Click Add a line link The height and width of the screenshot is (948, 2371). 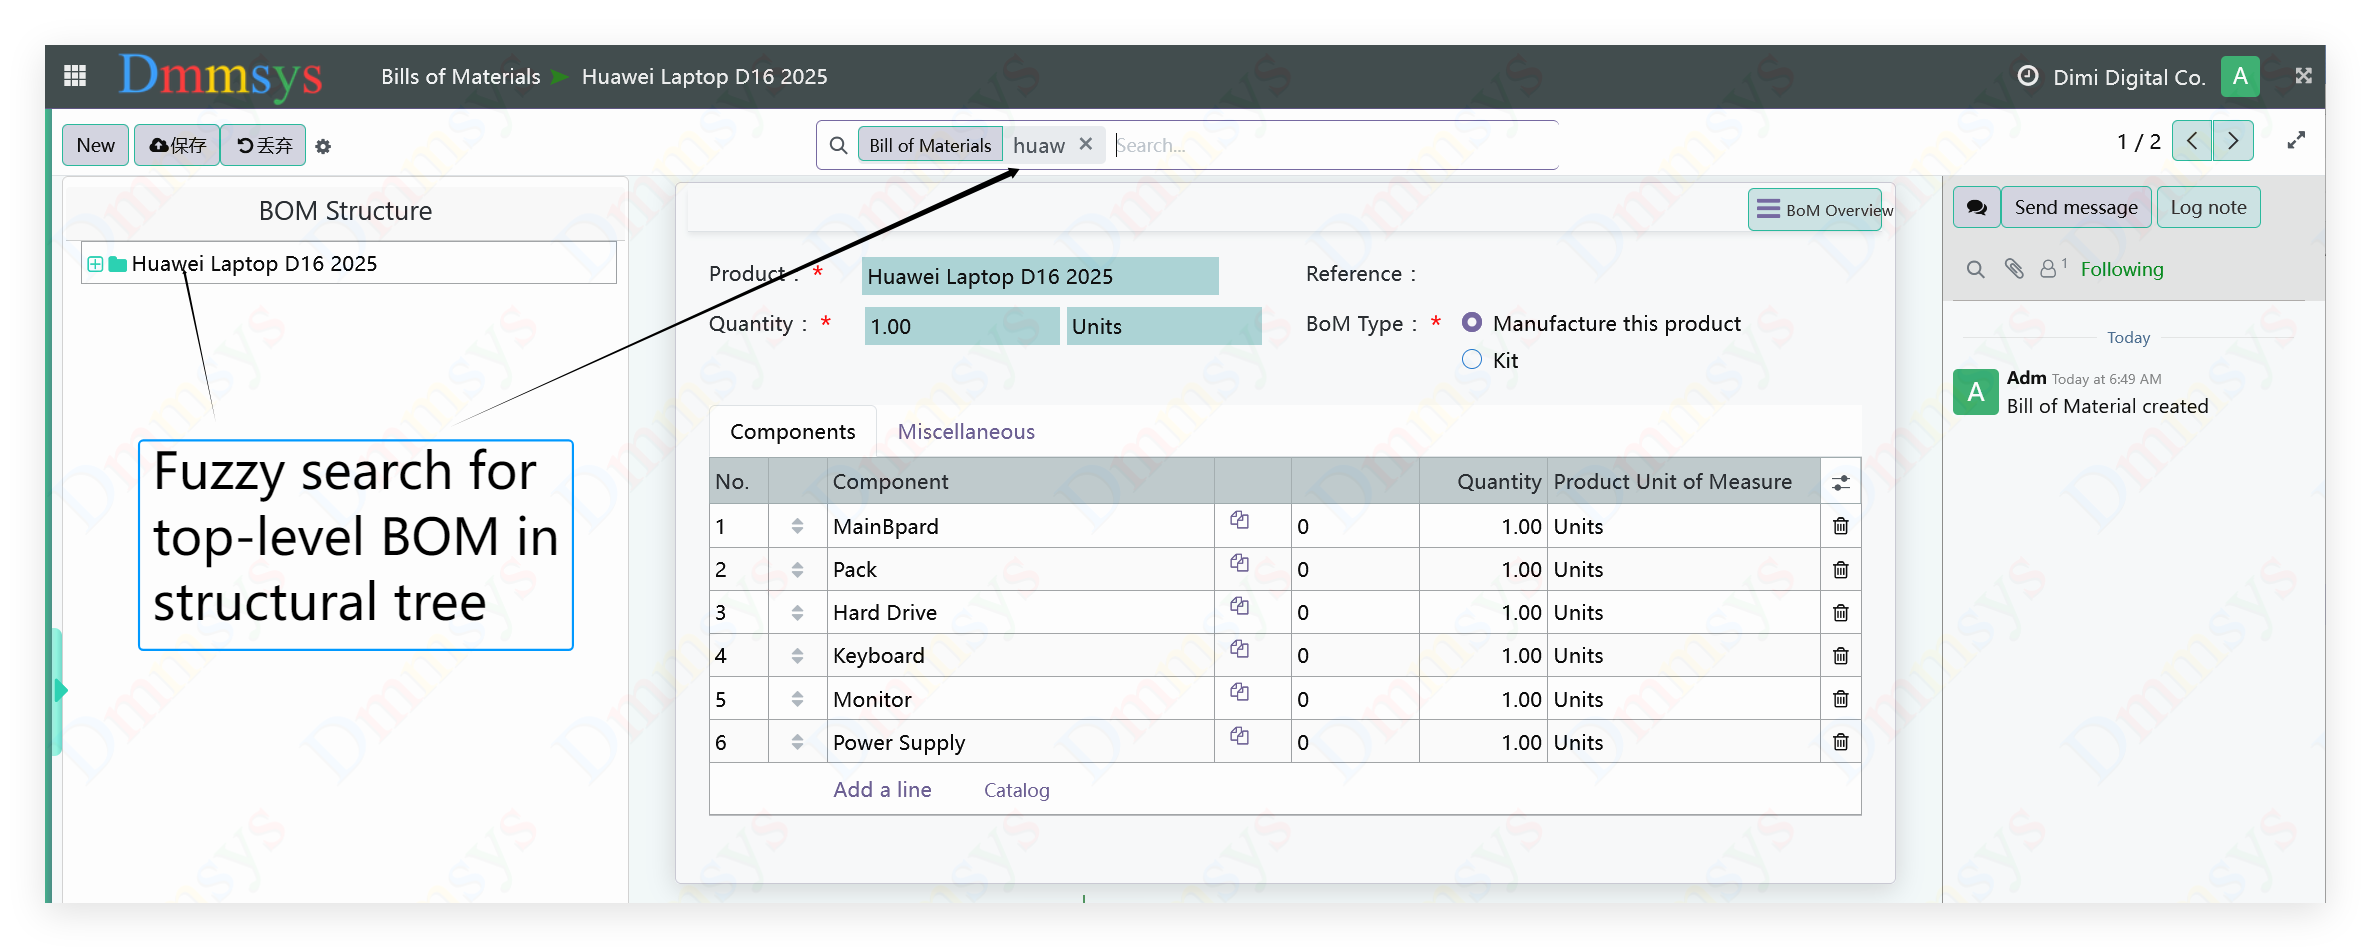[882, 790]
